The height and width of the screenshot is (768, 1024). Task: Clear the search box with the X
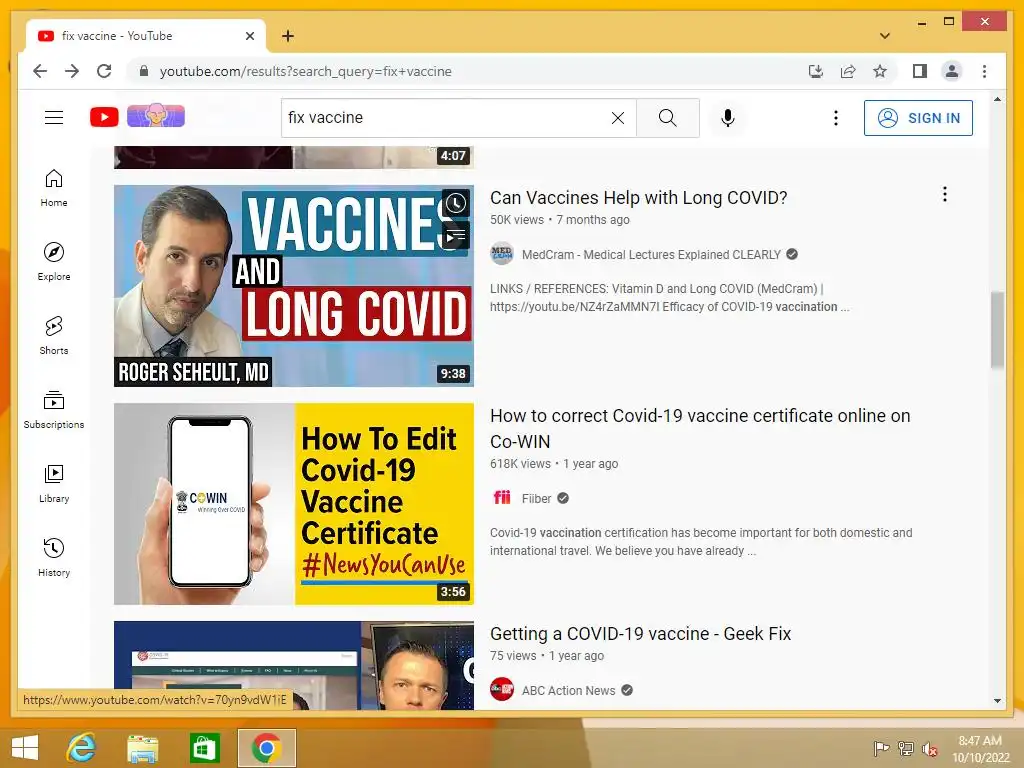(x=618, y=118)
